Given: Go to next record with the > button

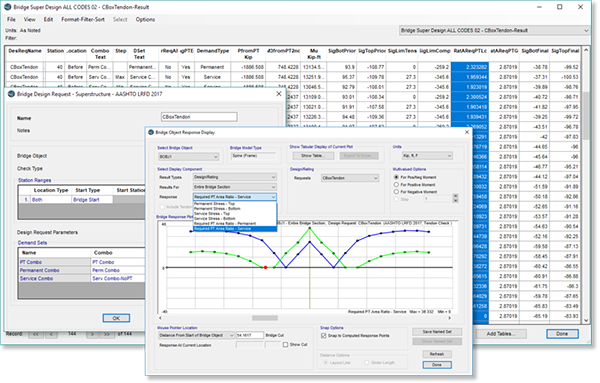Looking at the screenshot, I should coord(92,334).
